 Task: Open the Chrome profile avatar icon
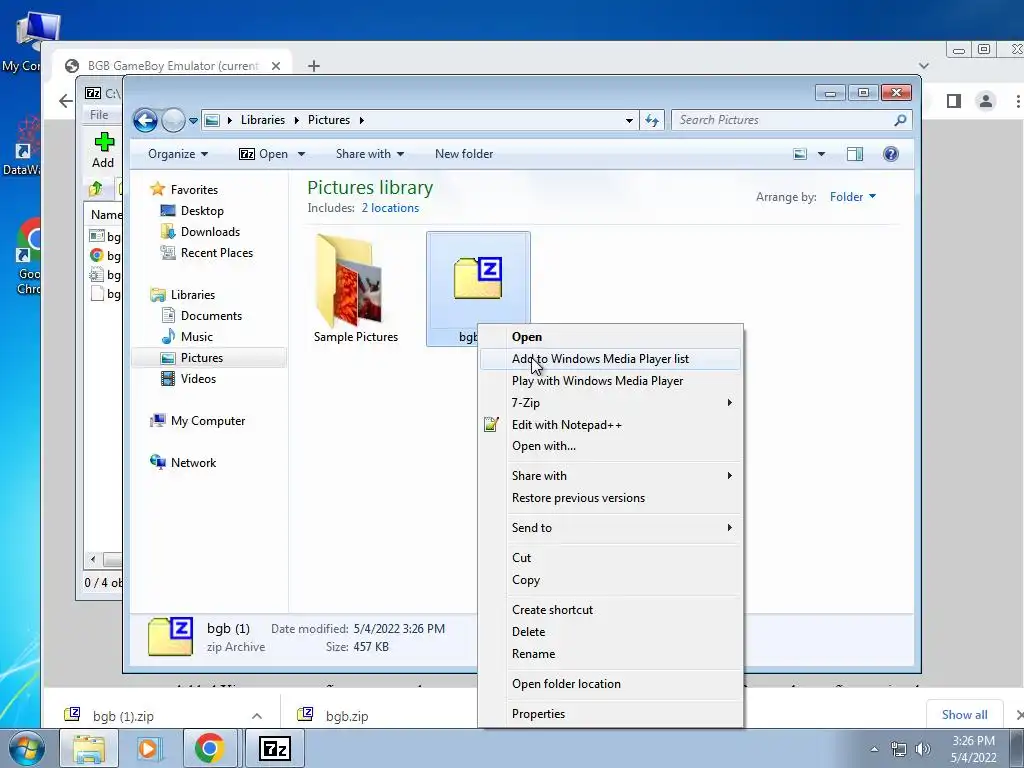(985, 101)
